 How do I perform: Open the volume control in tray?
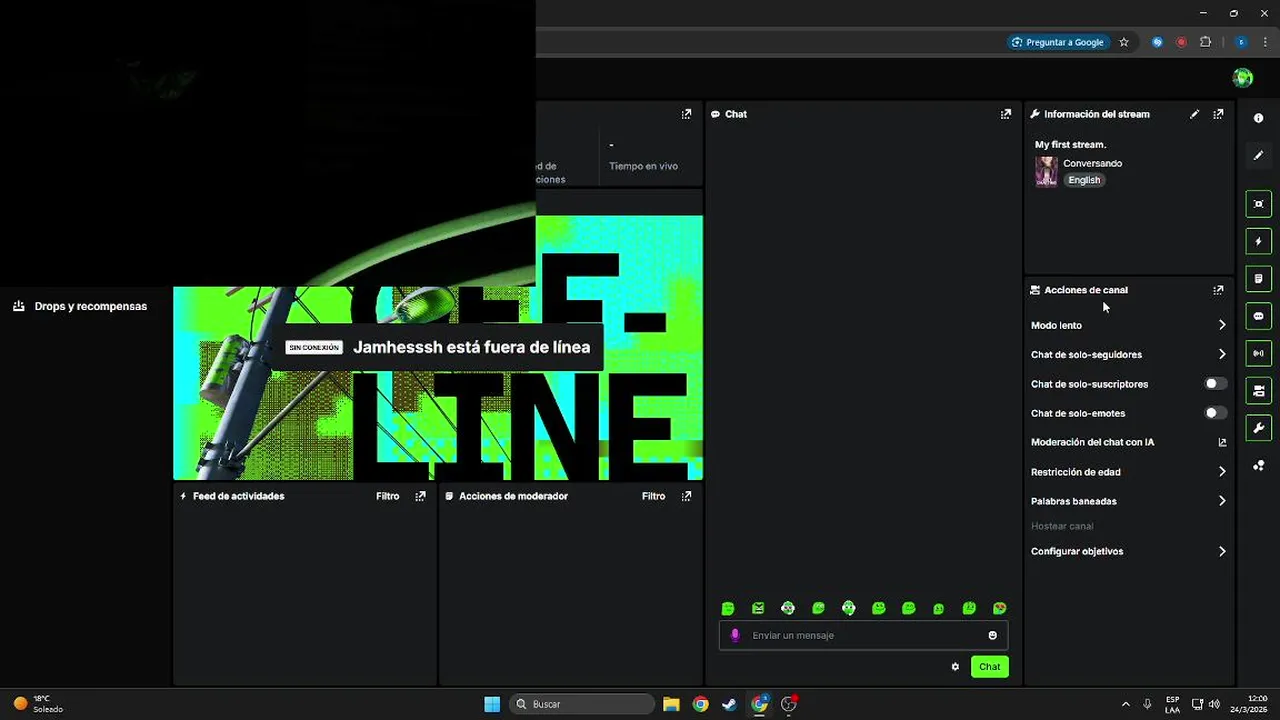1215,704
